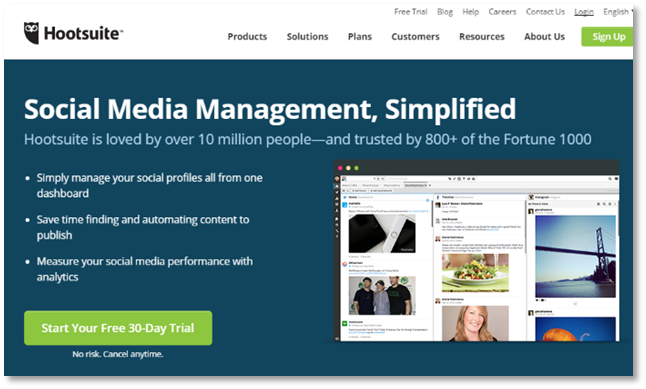Click Start Your Free 30-Day Trial button

[118, 328]
